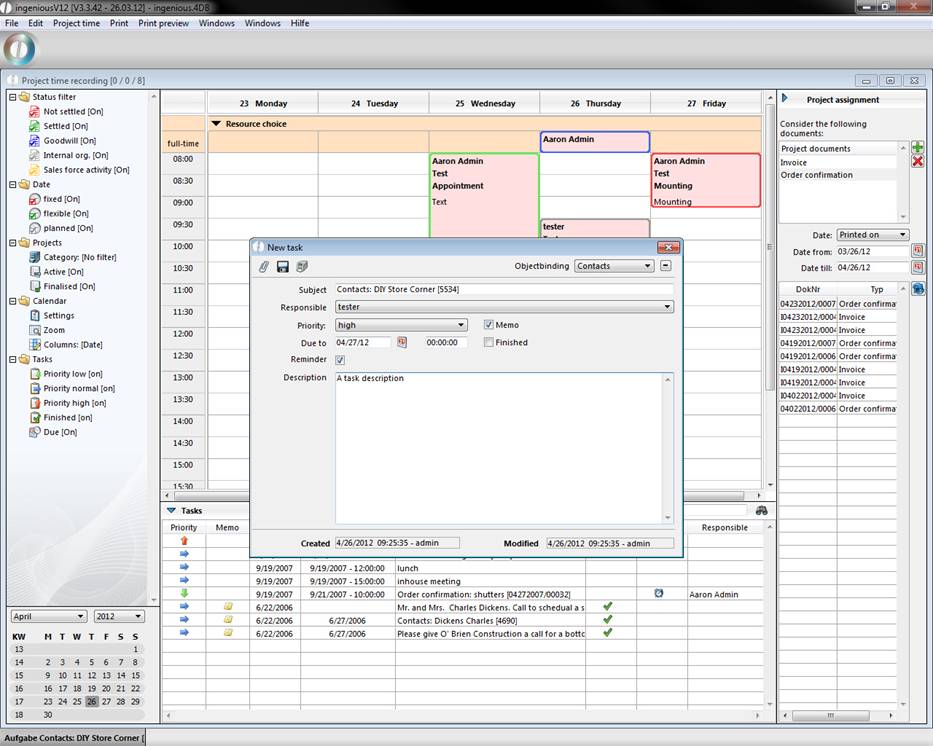Select the Aaron Admin Mounting appointment on Friday
The height and width of the screenshot is (746, 933).
[x=705, y=180]
